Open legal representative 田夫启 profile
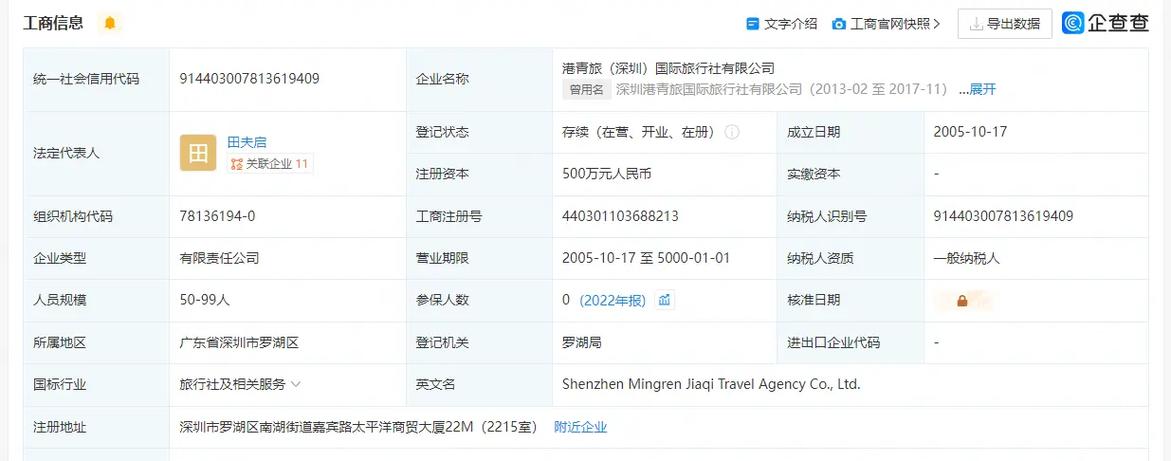Screen dimensions: 1171x461 246,142
